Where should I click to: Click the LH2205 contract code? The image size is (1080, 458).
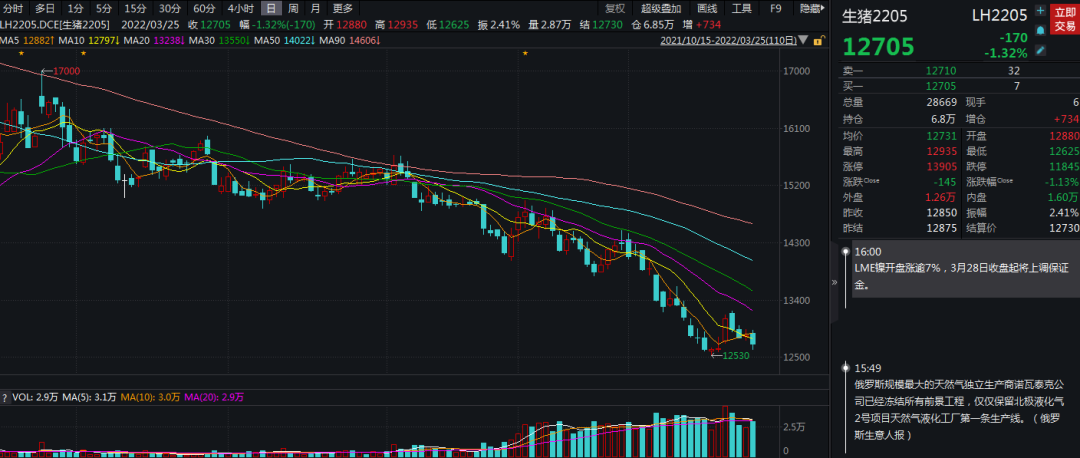(x=999, y=15)
